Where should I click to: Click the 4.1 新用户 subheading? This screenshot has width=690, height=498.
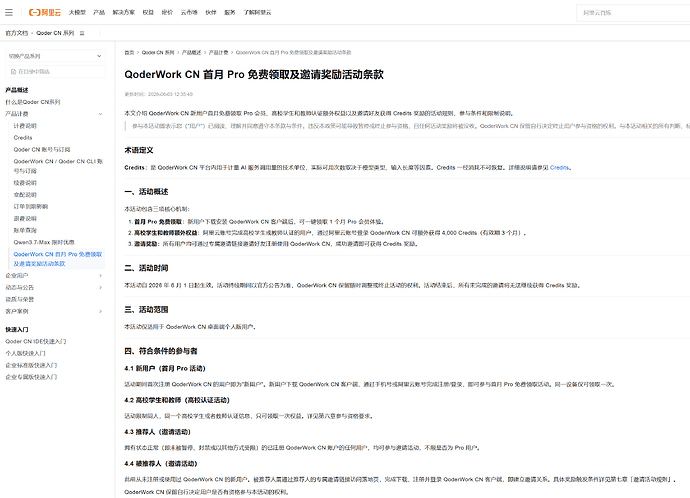[x=165, y=369]
